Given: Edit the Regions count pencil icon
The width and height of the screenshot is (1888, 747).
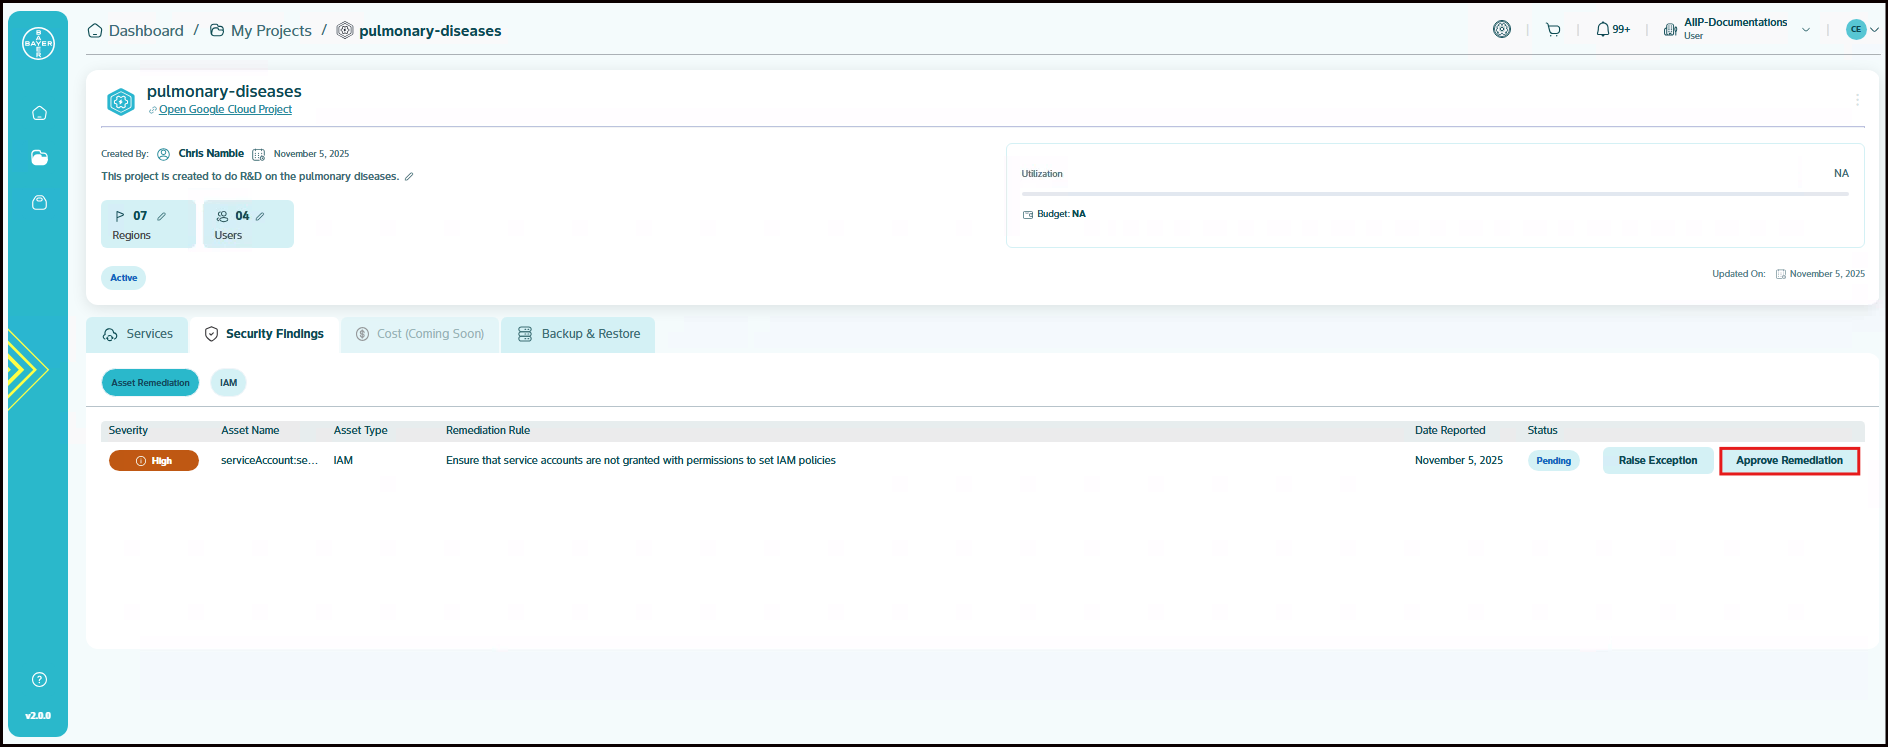Looking at the screenshot, I should [162, 216].
